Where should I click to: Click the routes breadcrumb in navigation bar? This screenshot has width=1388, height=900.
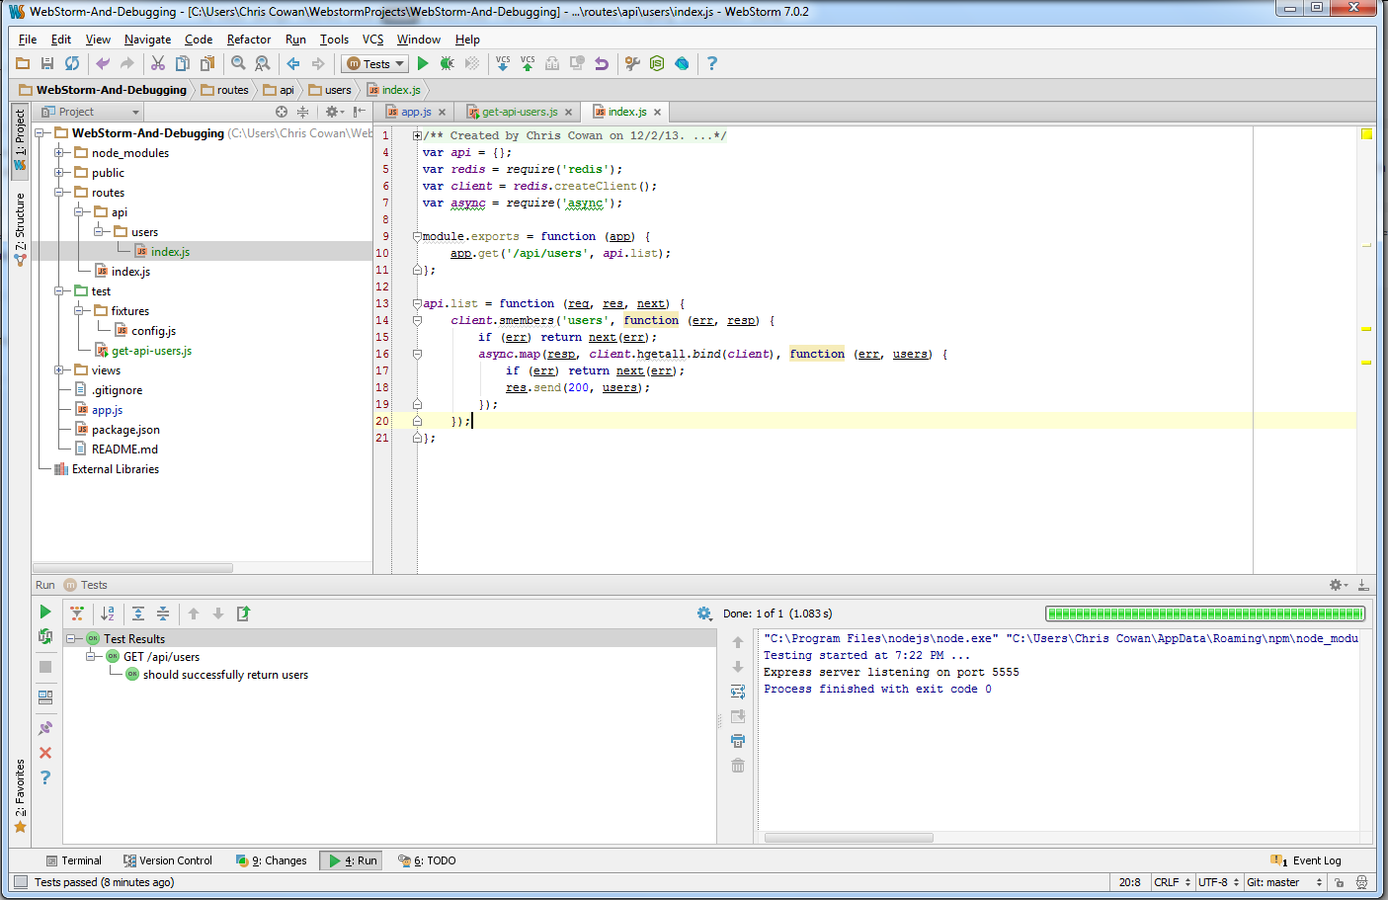pyautogui.click(x=225, y=90)
